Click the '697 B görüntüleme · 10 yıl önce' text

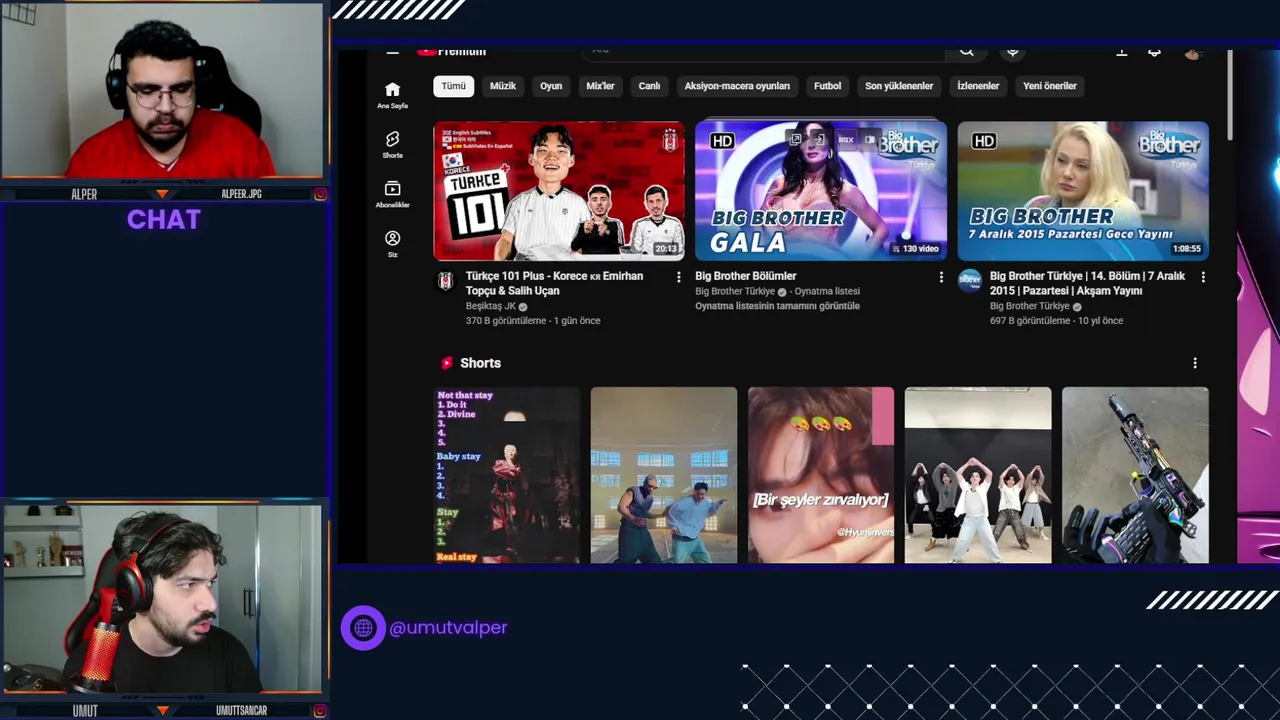click(x=1056, y=321)
